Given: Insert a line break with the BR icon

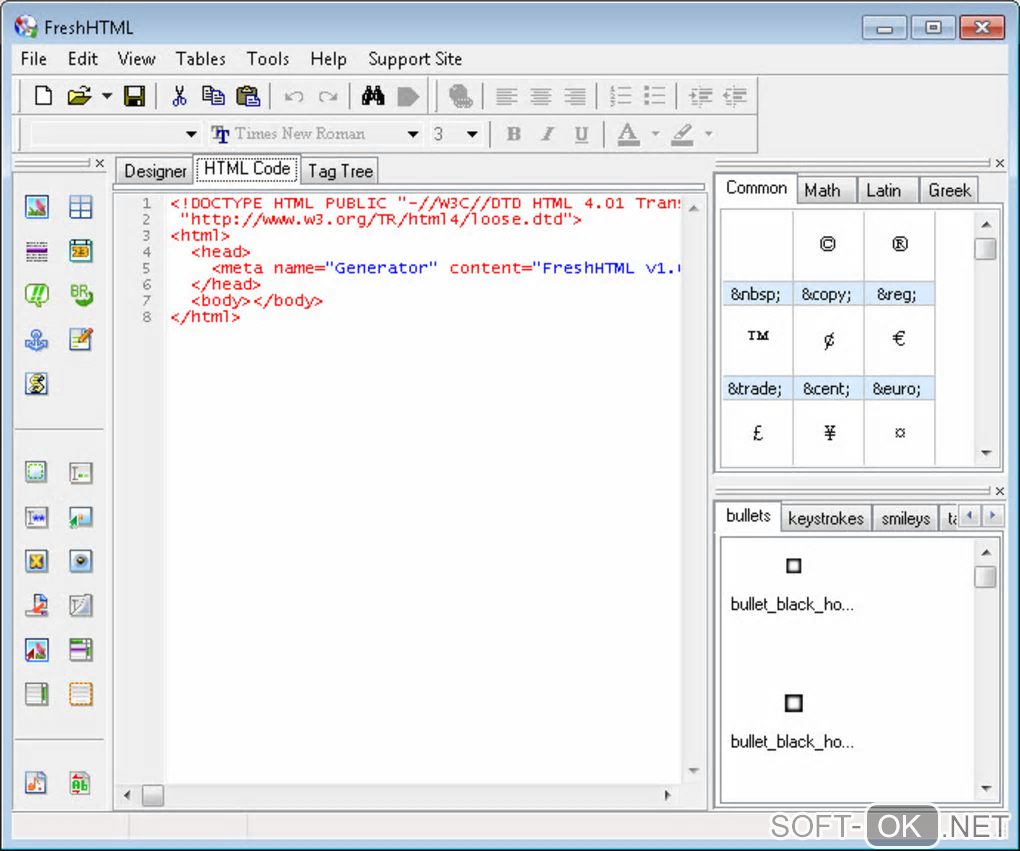Looking at the screenshot, I should [x=81, y=295].
